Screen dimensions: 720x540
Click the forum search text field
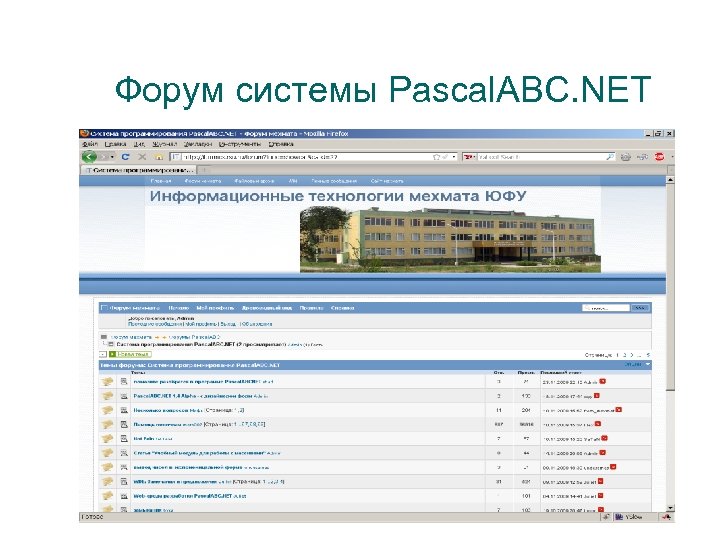pyautogui.click(x=606, y=308)
